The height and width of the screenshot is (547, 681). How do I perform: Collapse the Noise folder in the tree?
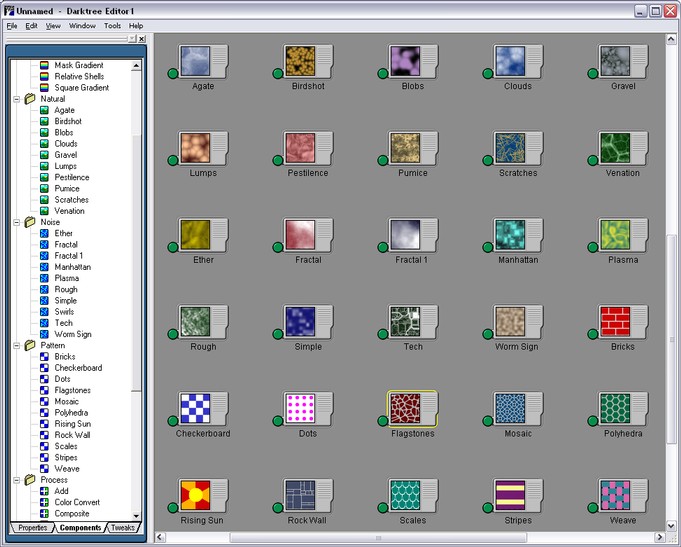point(17,222)
